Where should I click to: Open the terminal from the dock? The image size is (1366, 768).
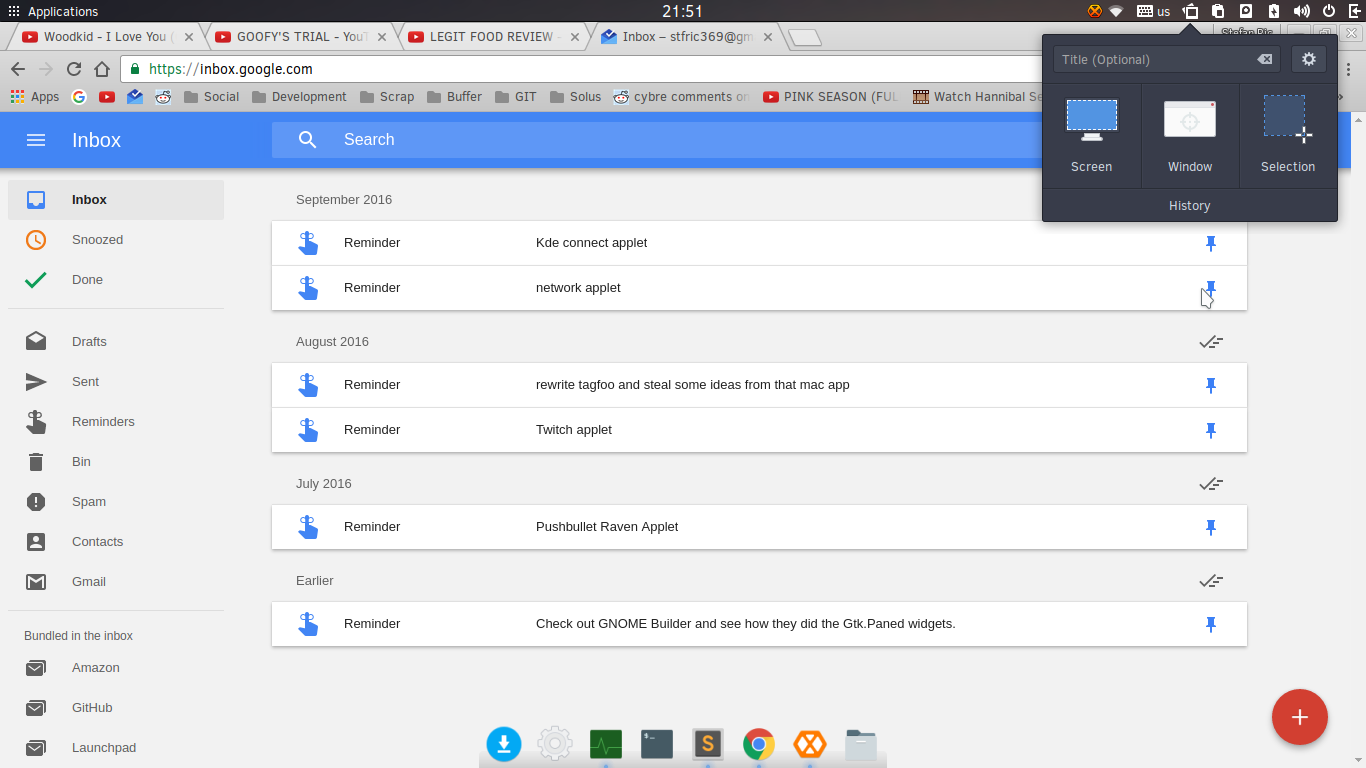click(657, 744)
